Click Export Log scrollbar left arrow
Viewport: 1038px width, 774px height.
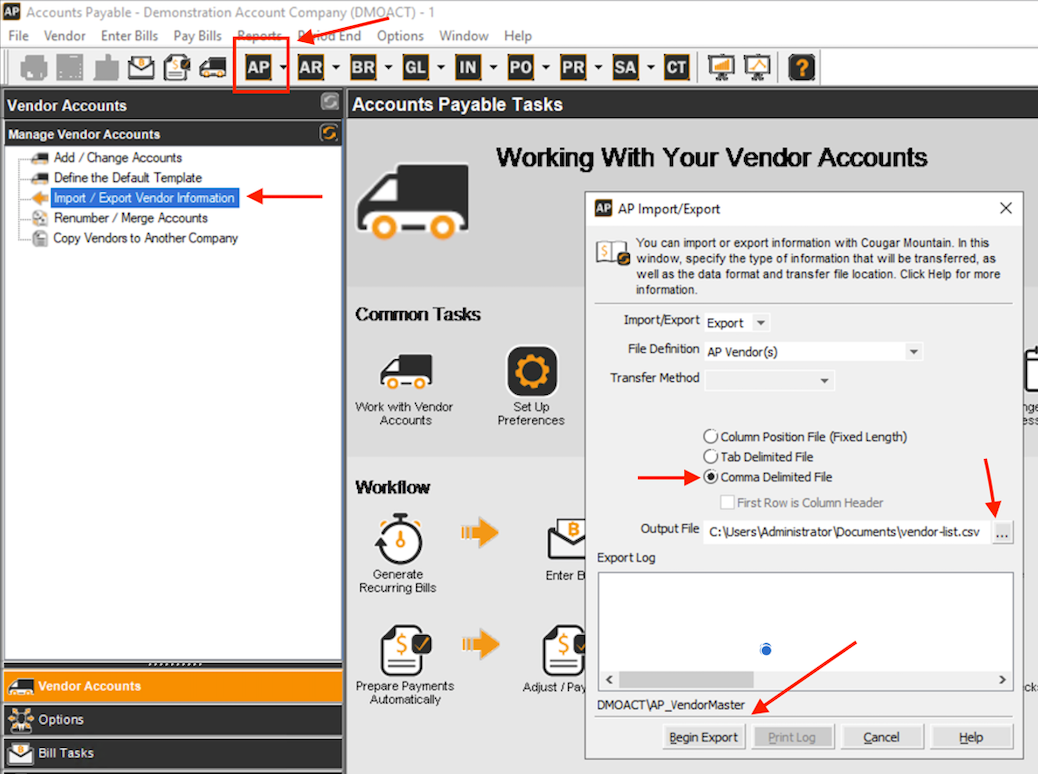coord(609,679)
